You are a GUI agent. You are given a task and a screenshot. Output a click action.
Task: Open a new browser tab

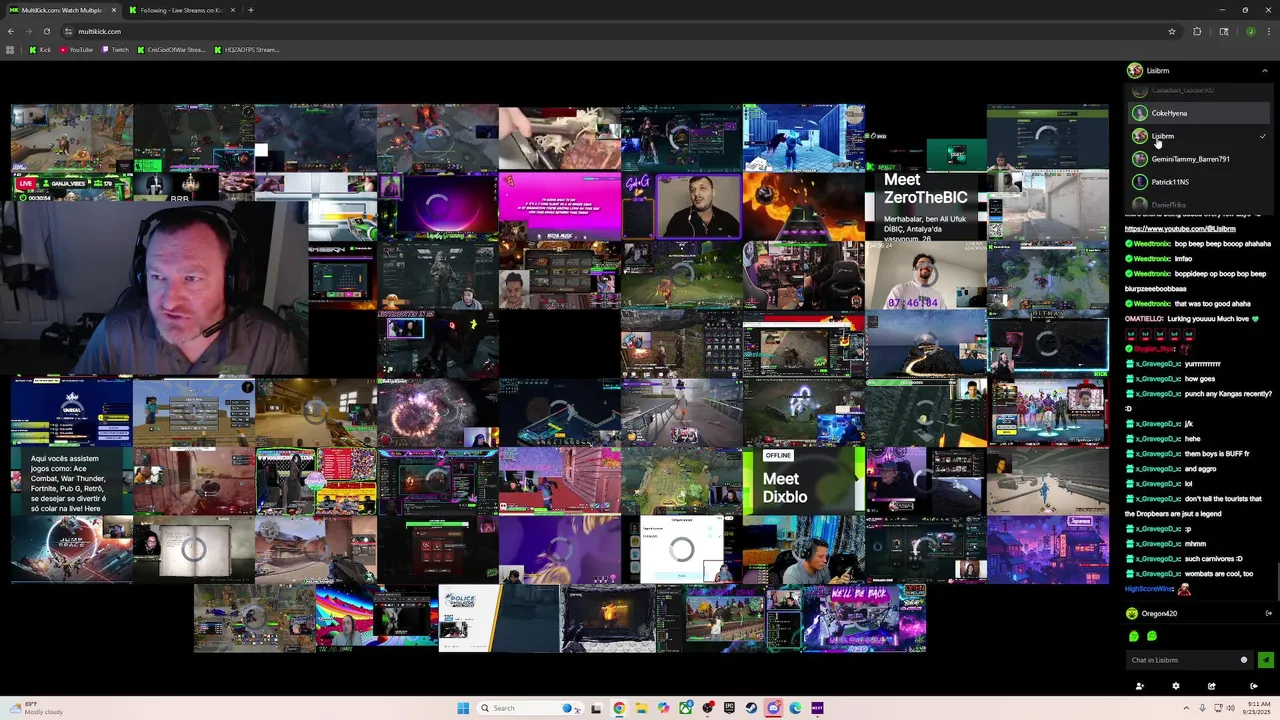(x=250, y=10)
